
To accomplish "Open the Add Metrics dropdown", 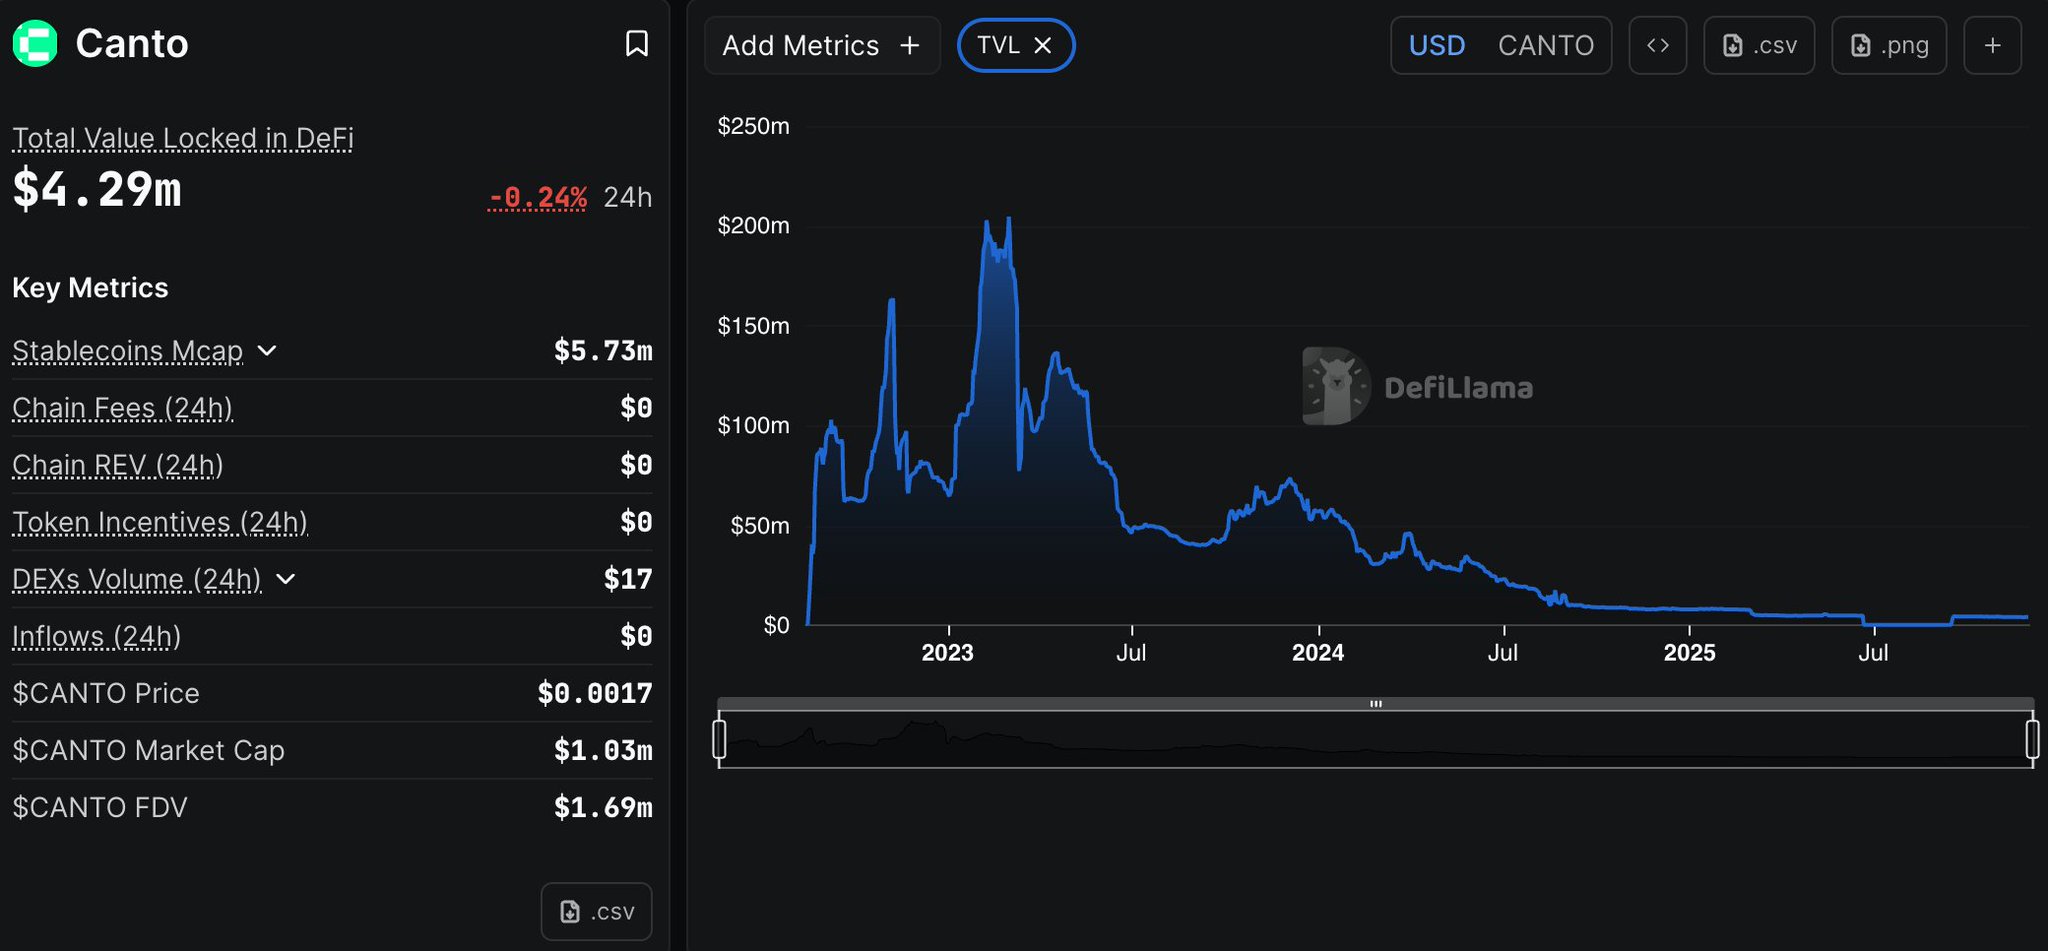I will point(821,46).
